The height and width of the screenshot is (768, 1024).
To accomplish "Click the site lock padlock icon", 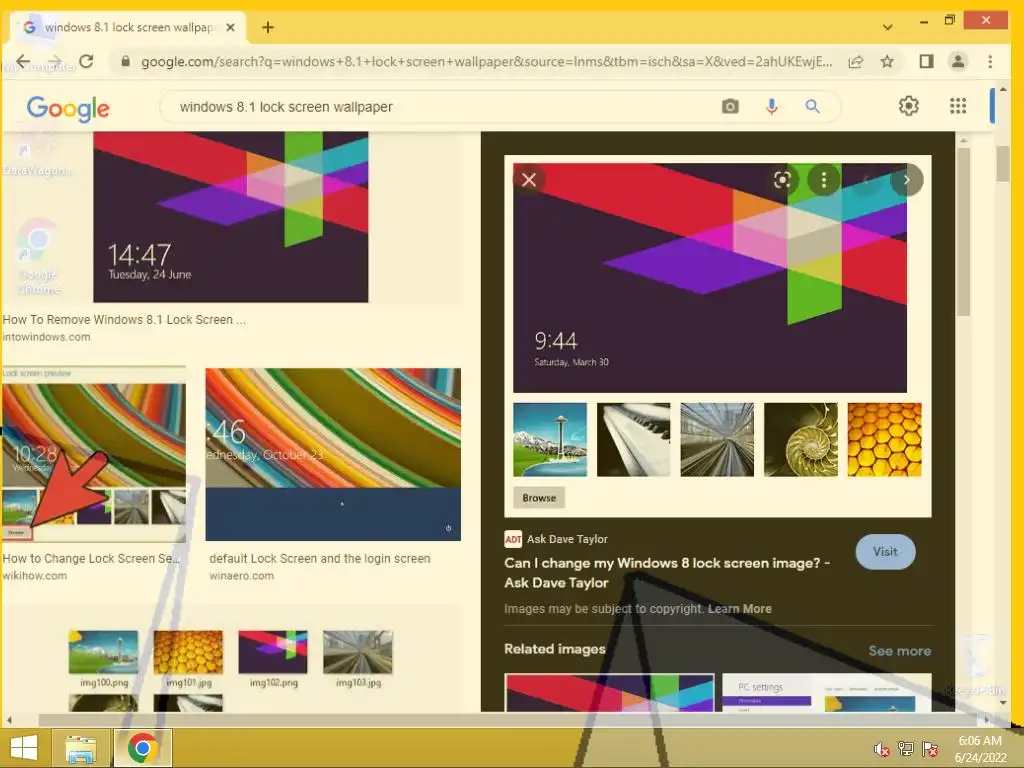I will coord(126,61).
